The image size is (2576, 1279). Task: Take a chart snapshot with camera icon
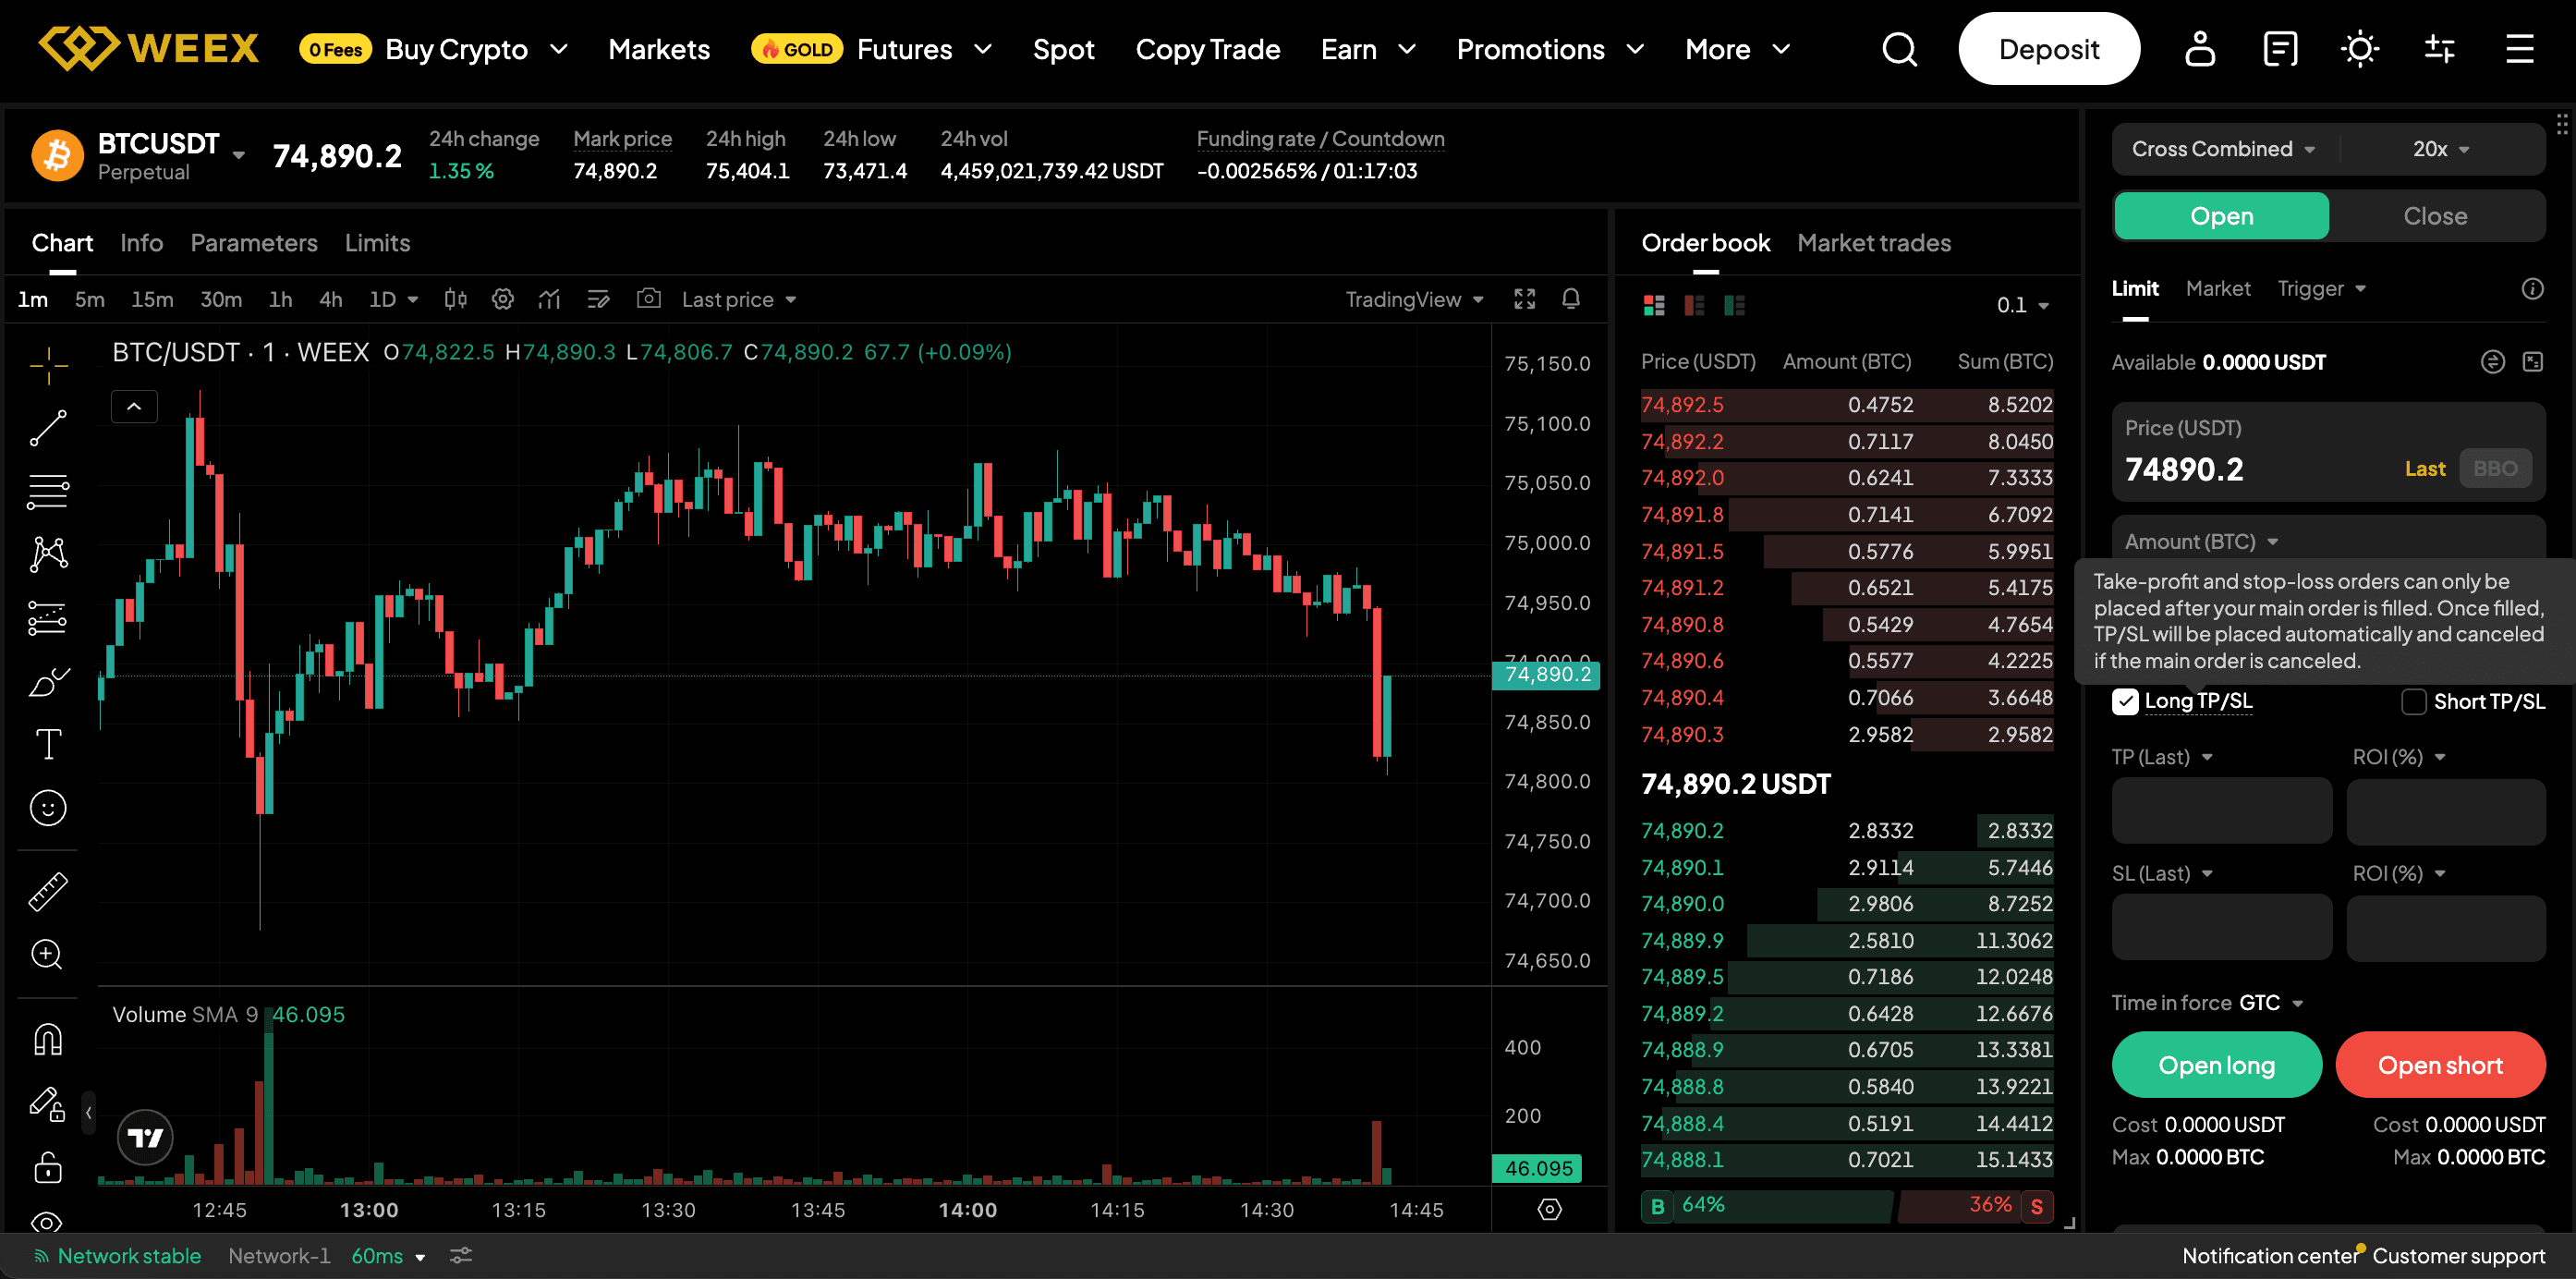(x=648, y=299)
